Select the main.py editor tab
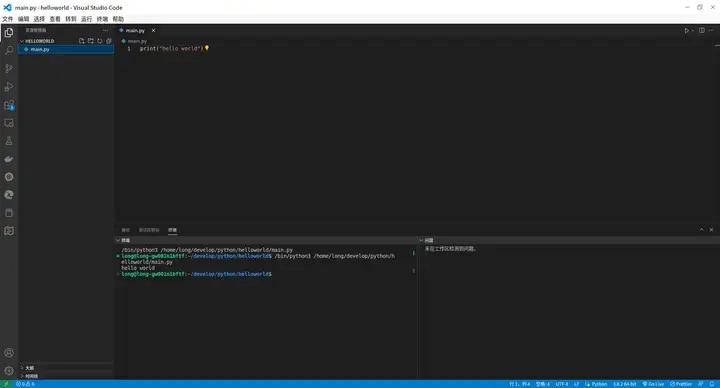 coord(136,30)
